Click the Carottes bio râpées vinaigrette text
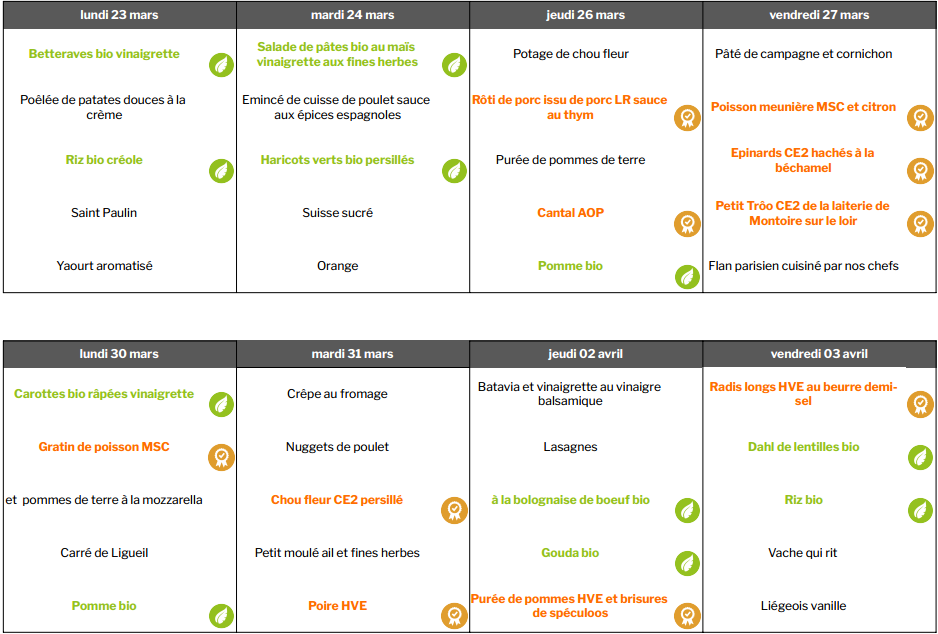The width and height of the screenshot is (938, 634). point(104,394)
